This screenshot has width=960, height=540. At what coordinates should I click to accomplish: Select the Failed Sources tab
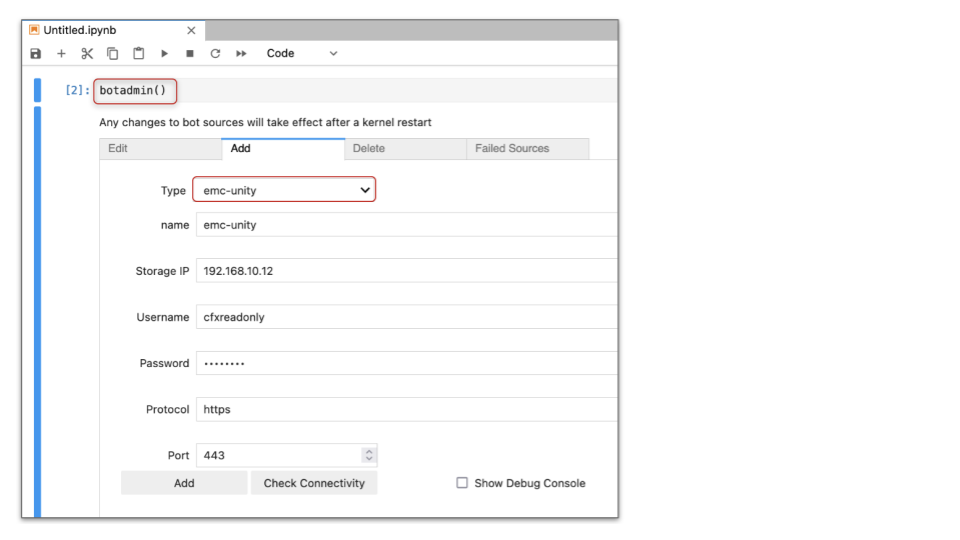point(526,148)
